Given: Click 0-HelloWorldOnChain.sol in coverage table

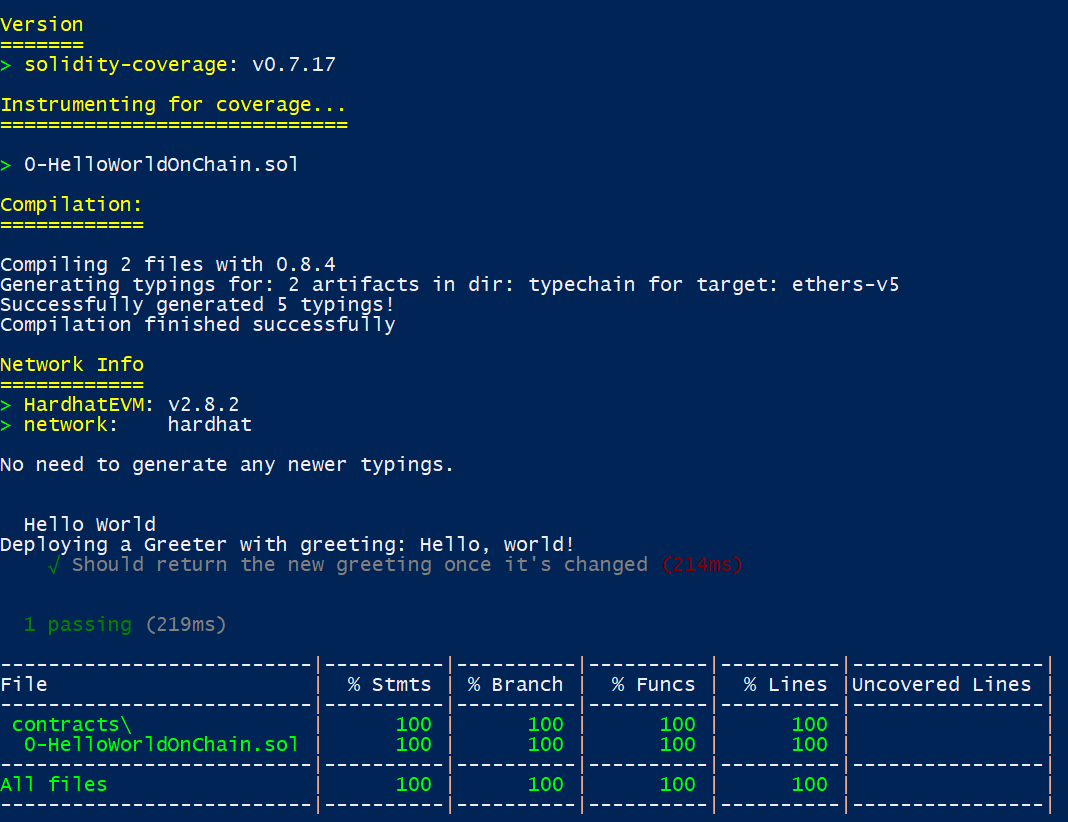Looking at the screenshot, I should coord(161,744).
